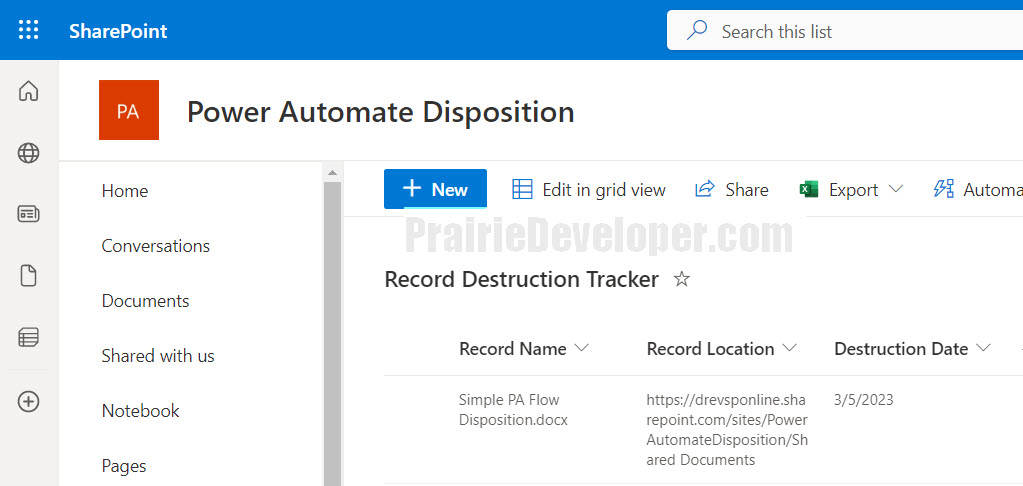Open Notebook in site navigation
The width and height of the screenshot is (1023, 486).
[x=140, y=411]
